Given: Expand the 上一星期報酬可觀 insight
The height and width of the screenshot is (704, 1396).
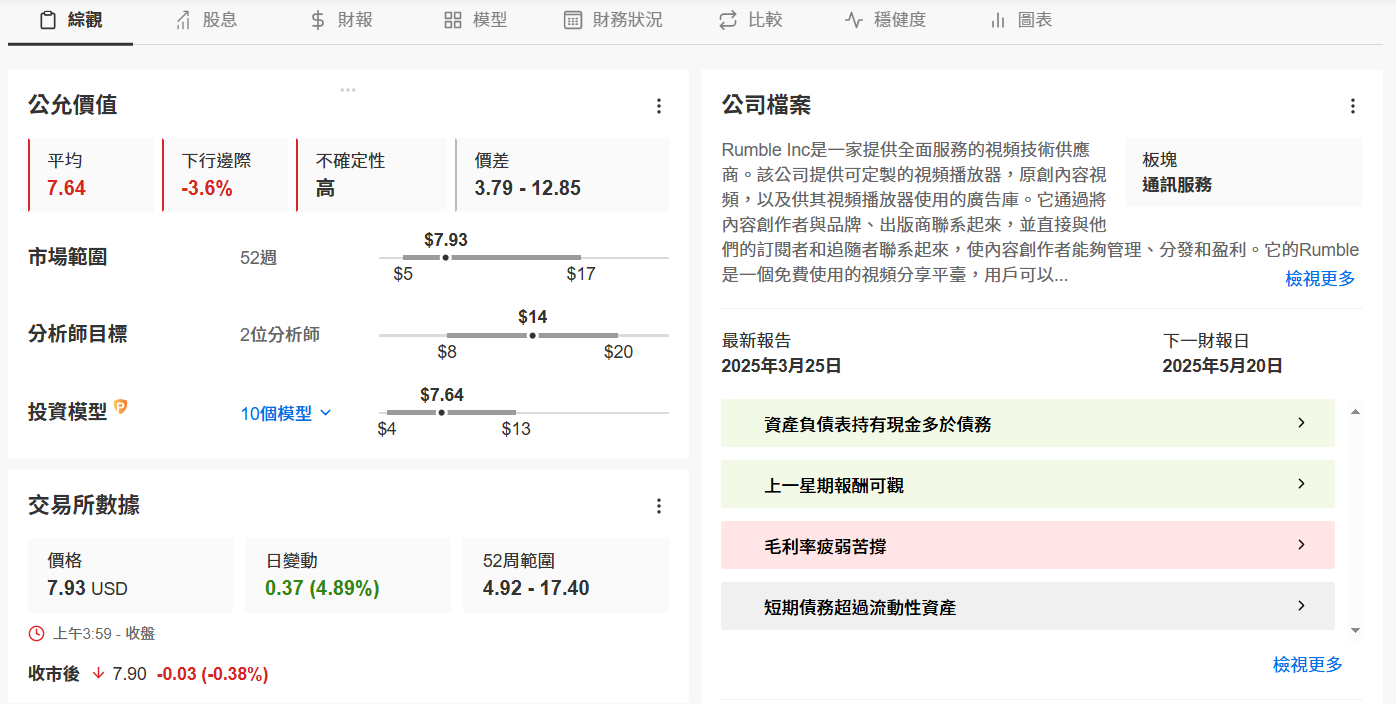Looking at the screenshot, I should click(x=1028, y=485).
